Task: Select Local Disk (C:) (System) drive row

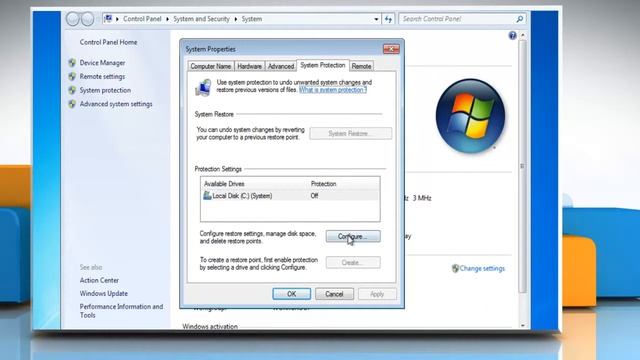Action: tap(290, 196)
